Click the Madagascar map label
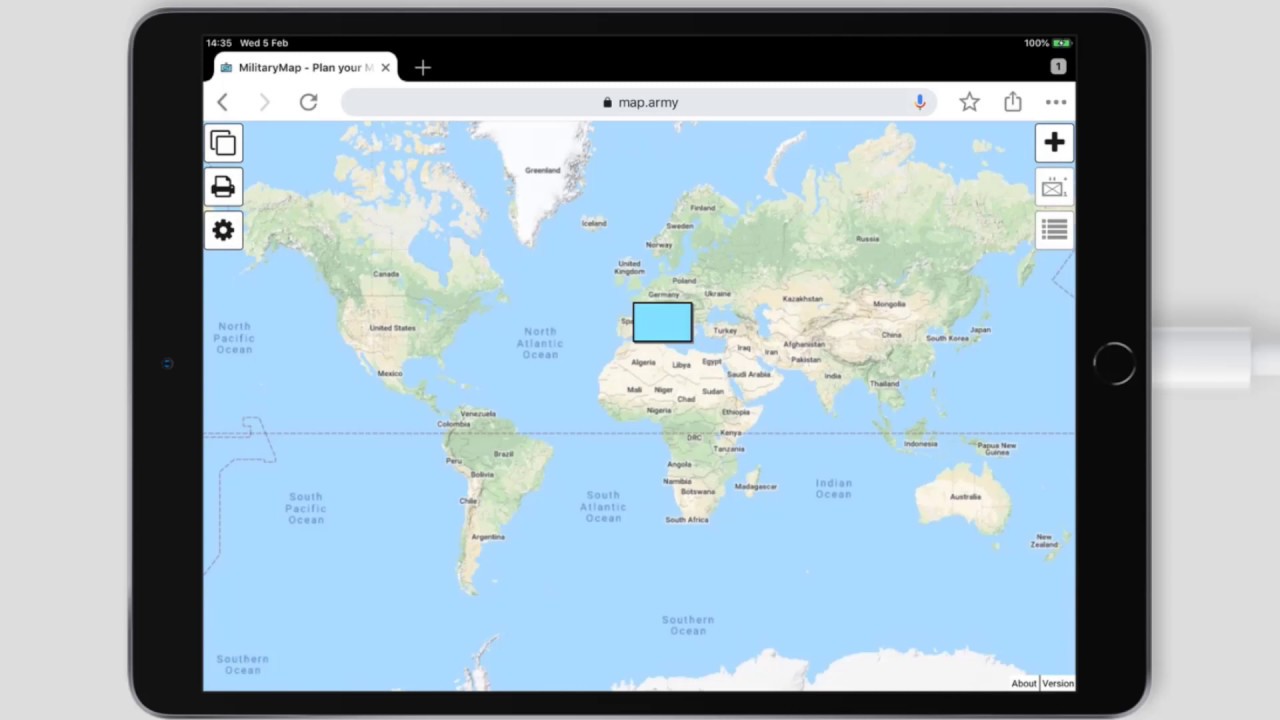Image resolution: width=1280 pixels, height=720 pixels. (756, 487)
